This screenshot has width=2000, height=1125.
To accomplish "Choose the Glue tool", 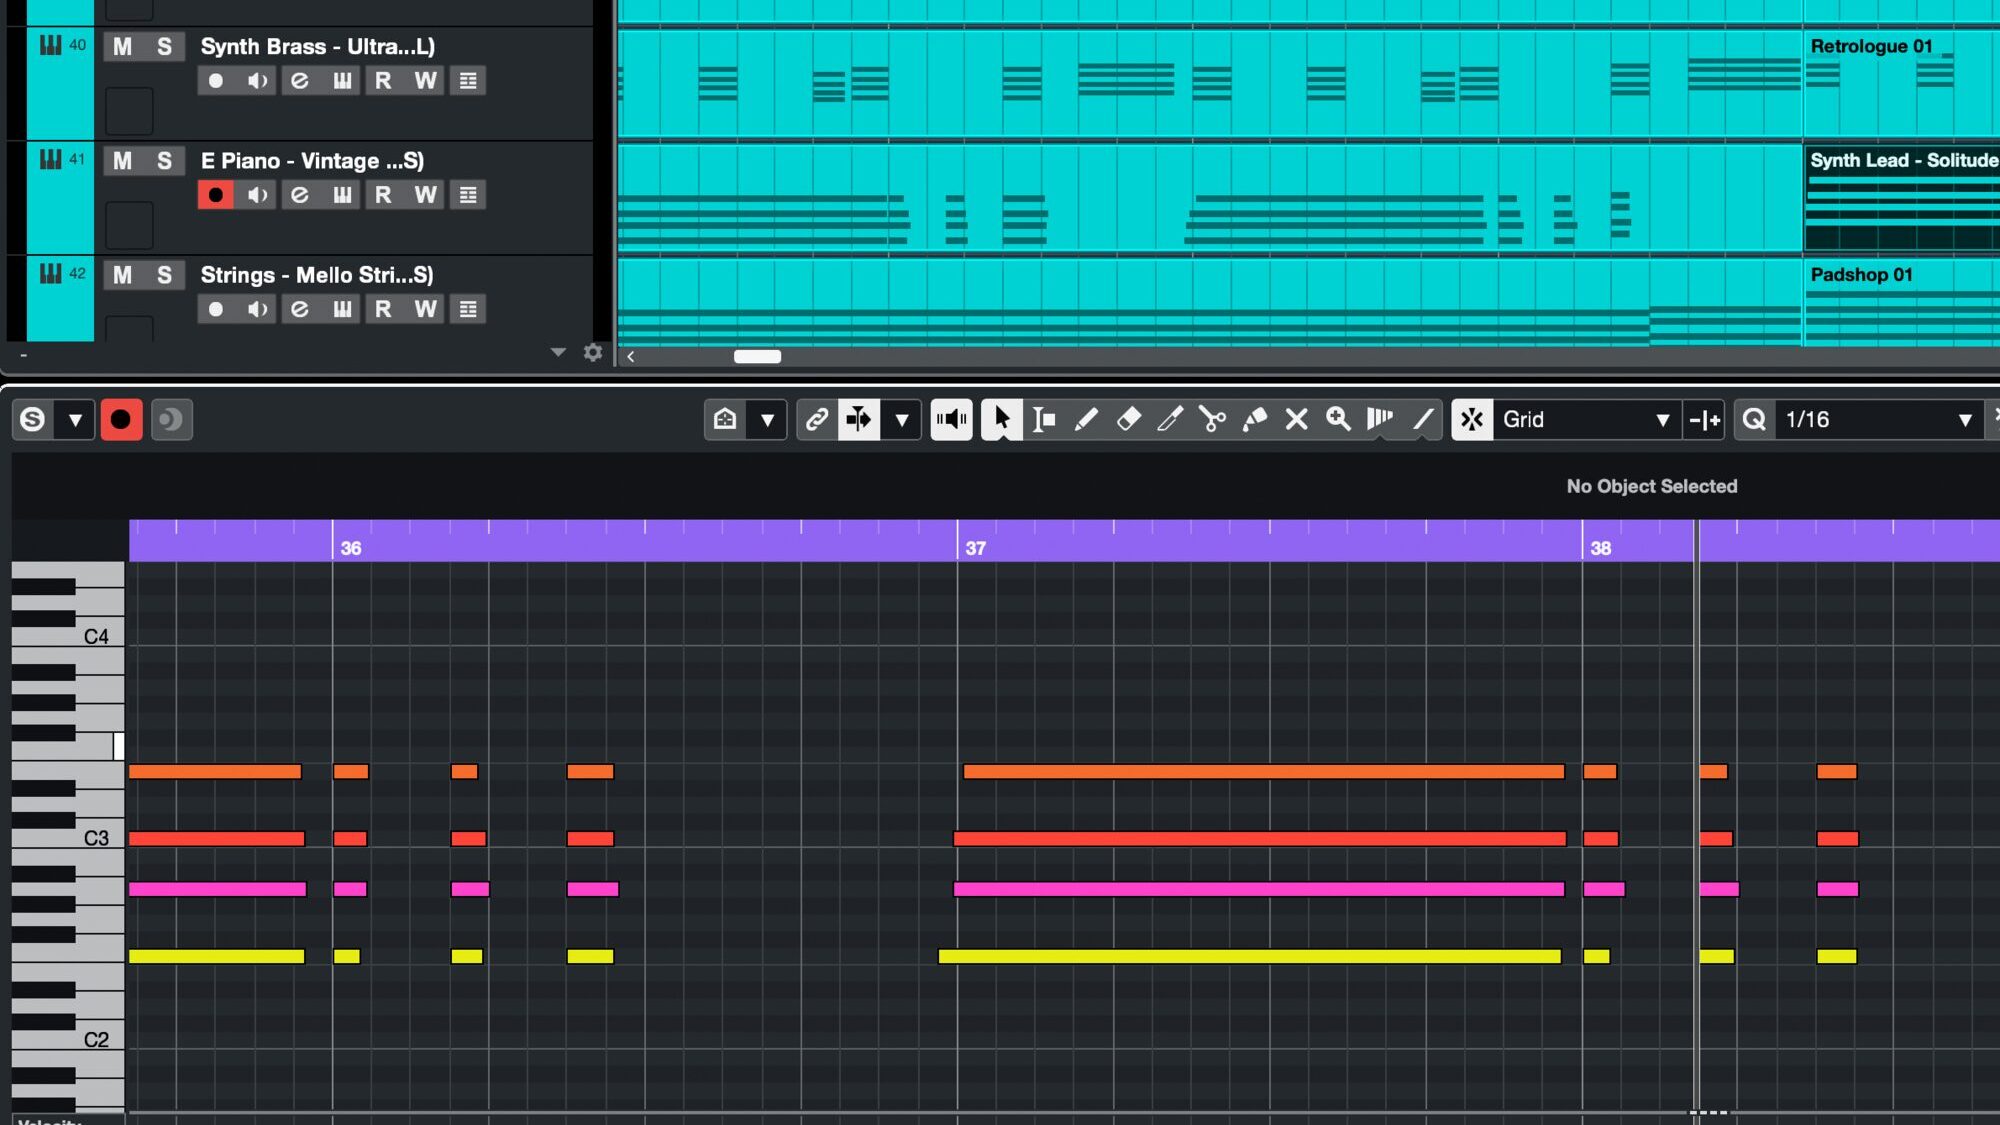I will tap(1254, 420).
